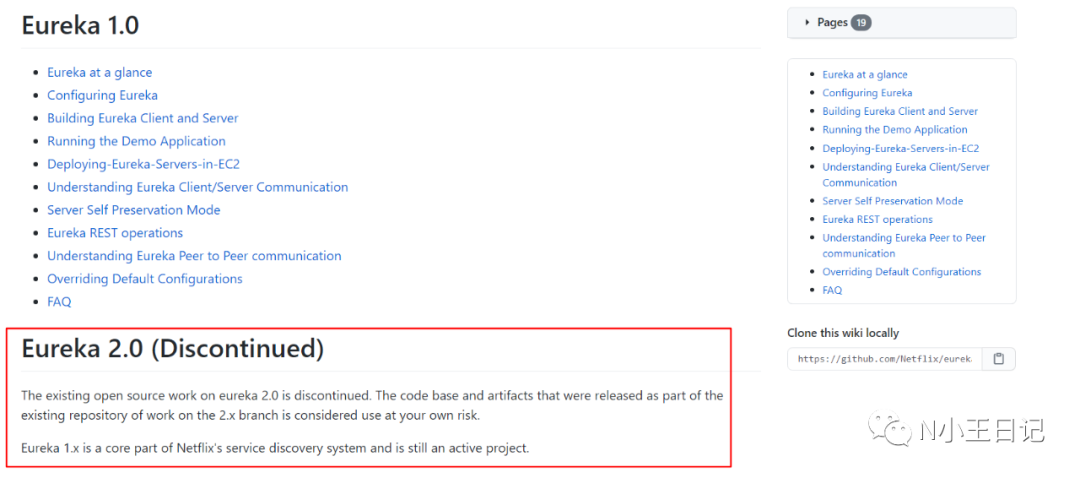This screenshot has height=478, width=1080.
Task: Select 'Configuring Eureka' in sidebar
Action: 867,93
